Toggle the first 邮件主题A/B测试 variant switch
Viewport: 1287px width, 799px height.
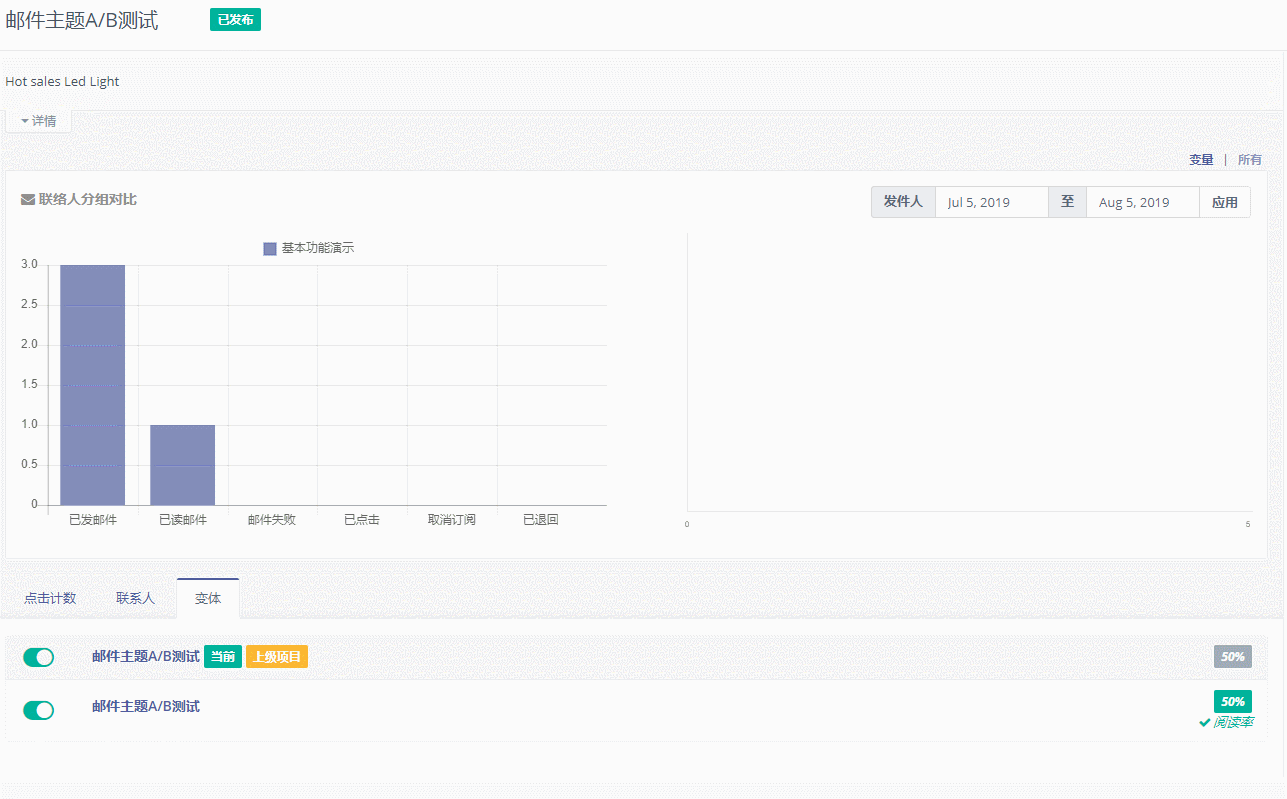pos(39,657)
